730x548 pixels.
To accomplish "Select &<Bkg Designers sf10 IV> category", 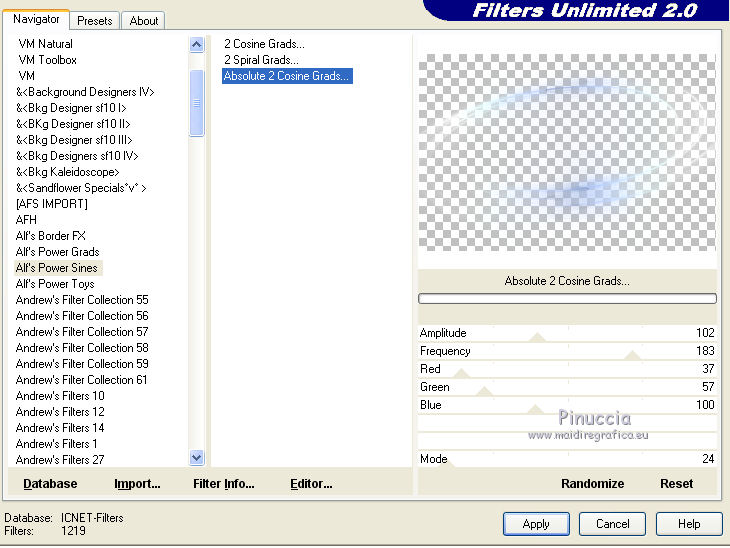I will 77,156.
